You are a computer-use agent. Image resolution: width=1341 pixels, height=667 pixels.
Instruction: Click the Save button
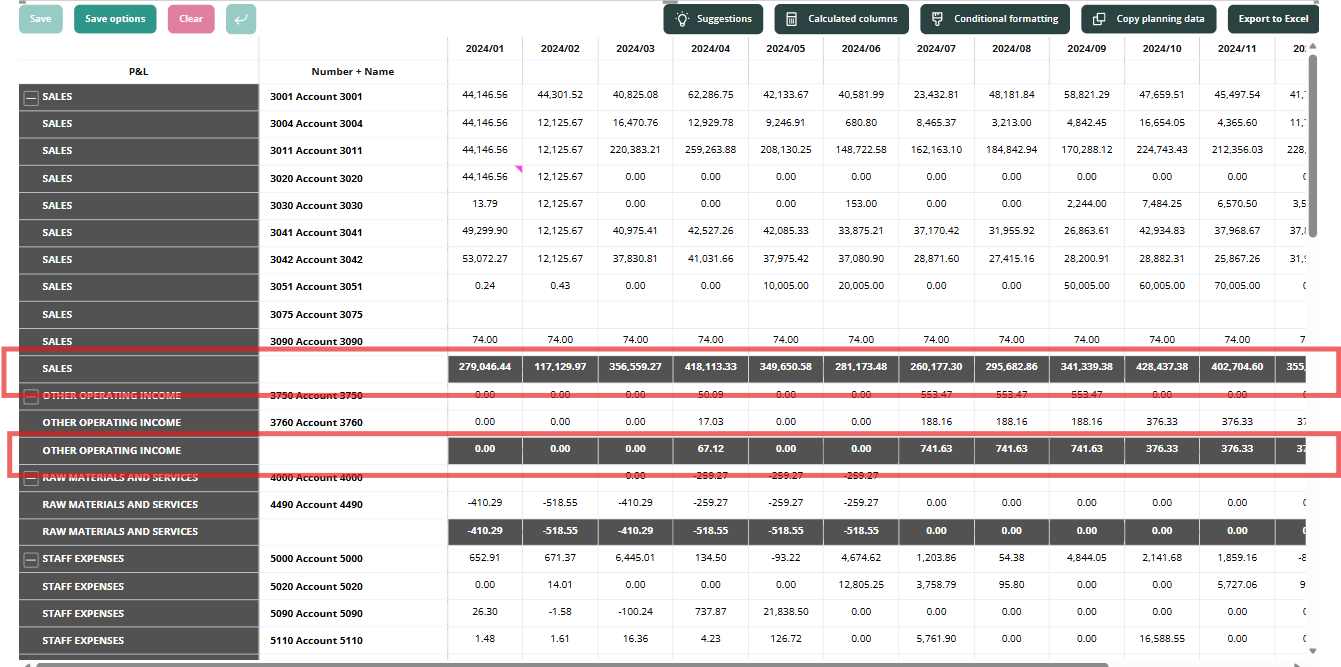[x=41, y=19]
